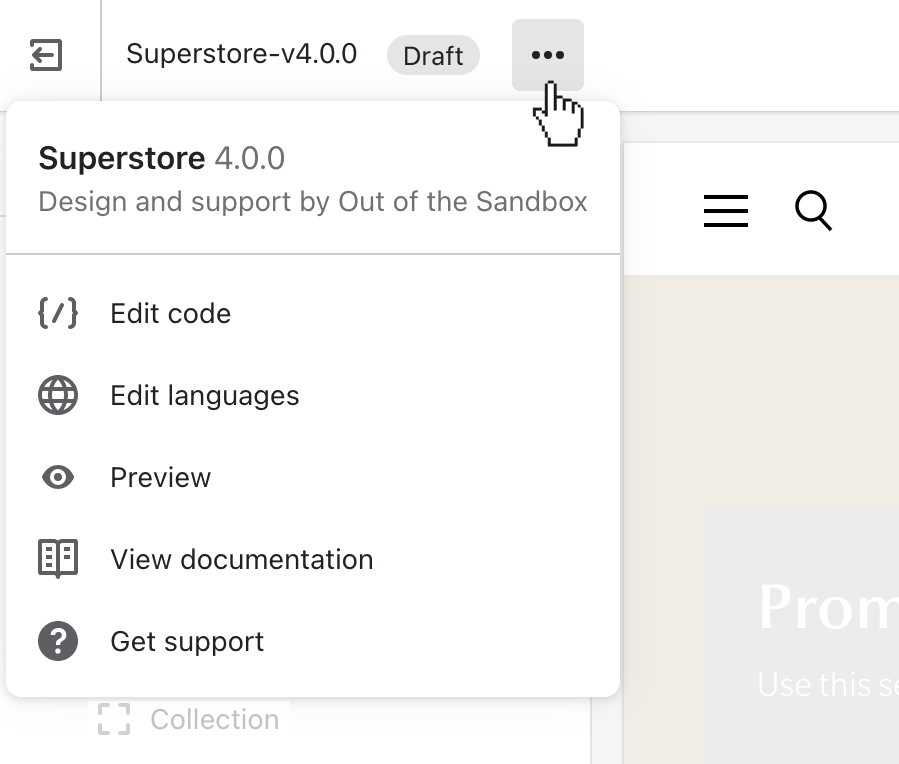899x764 pixels.
Task: Click the curly braces Edit code icon
Action: 58,313
